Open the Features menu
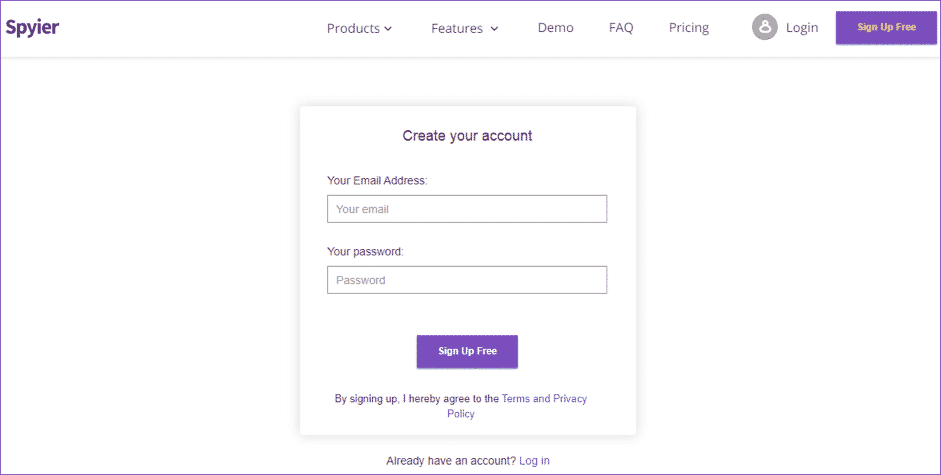The height and width of the screenshot is (475, 941). (x=457, y=28)
